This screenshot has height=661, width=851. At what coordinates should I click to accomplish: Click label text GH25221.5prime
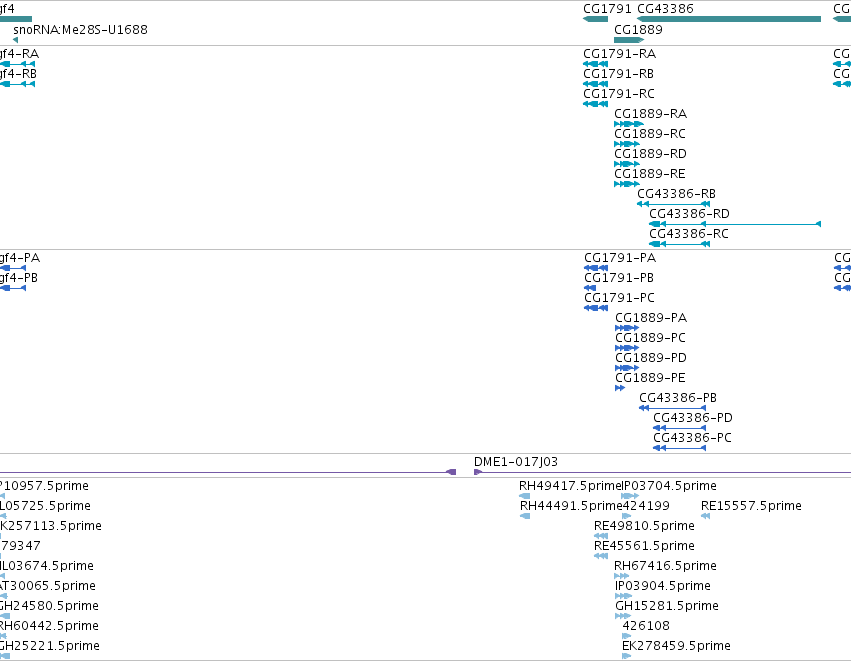(x=50, y=646)
